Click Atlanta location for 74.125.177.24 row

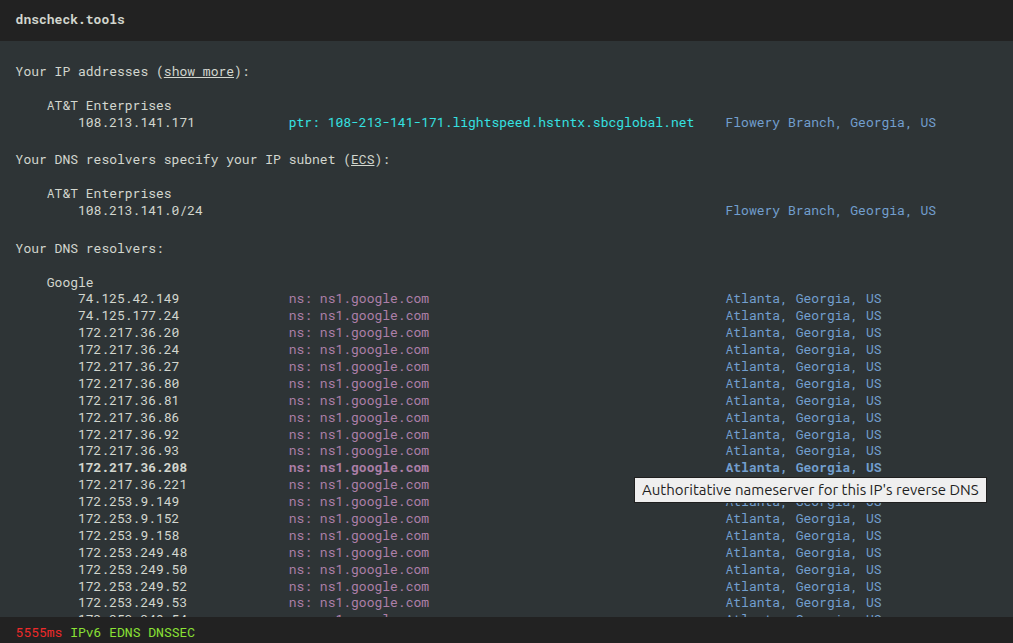(803, 315)
